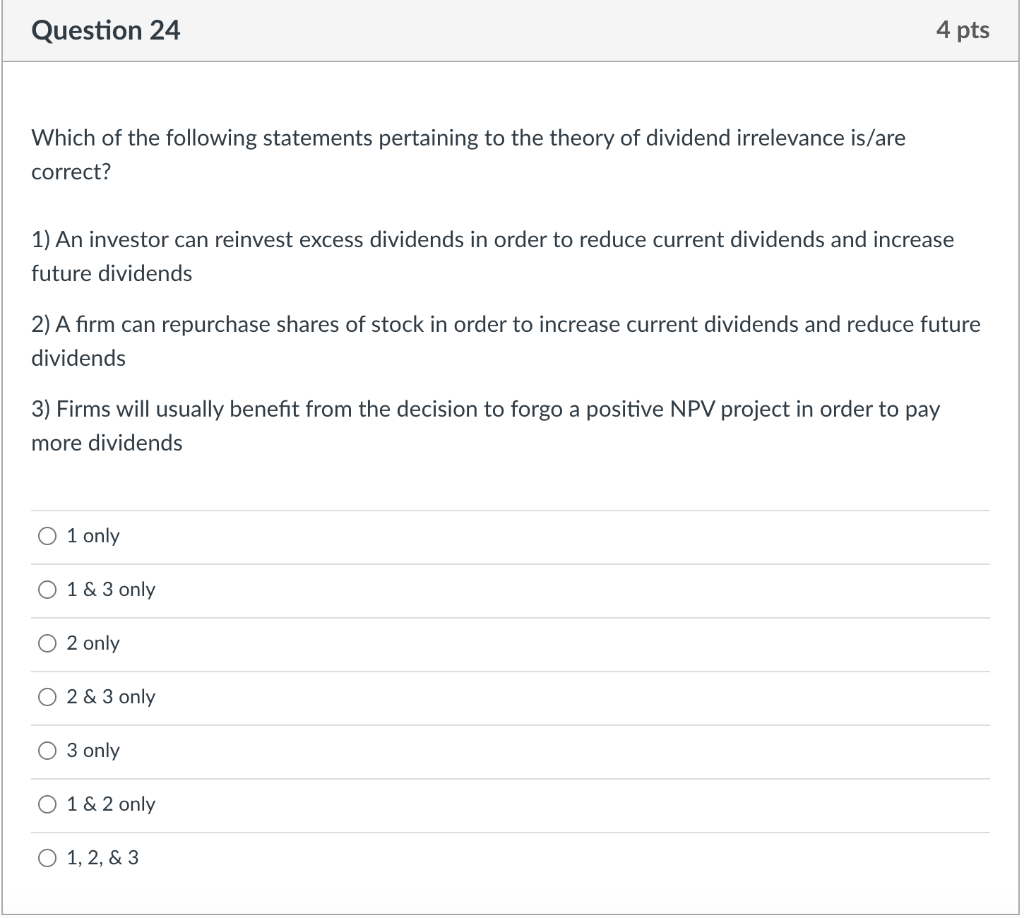This screenshot has width=1024, height=918.
Task: Click statement 3 about positive NPV project
Action: coord(485,426)
